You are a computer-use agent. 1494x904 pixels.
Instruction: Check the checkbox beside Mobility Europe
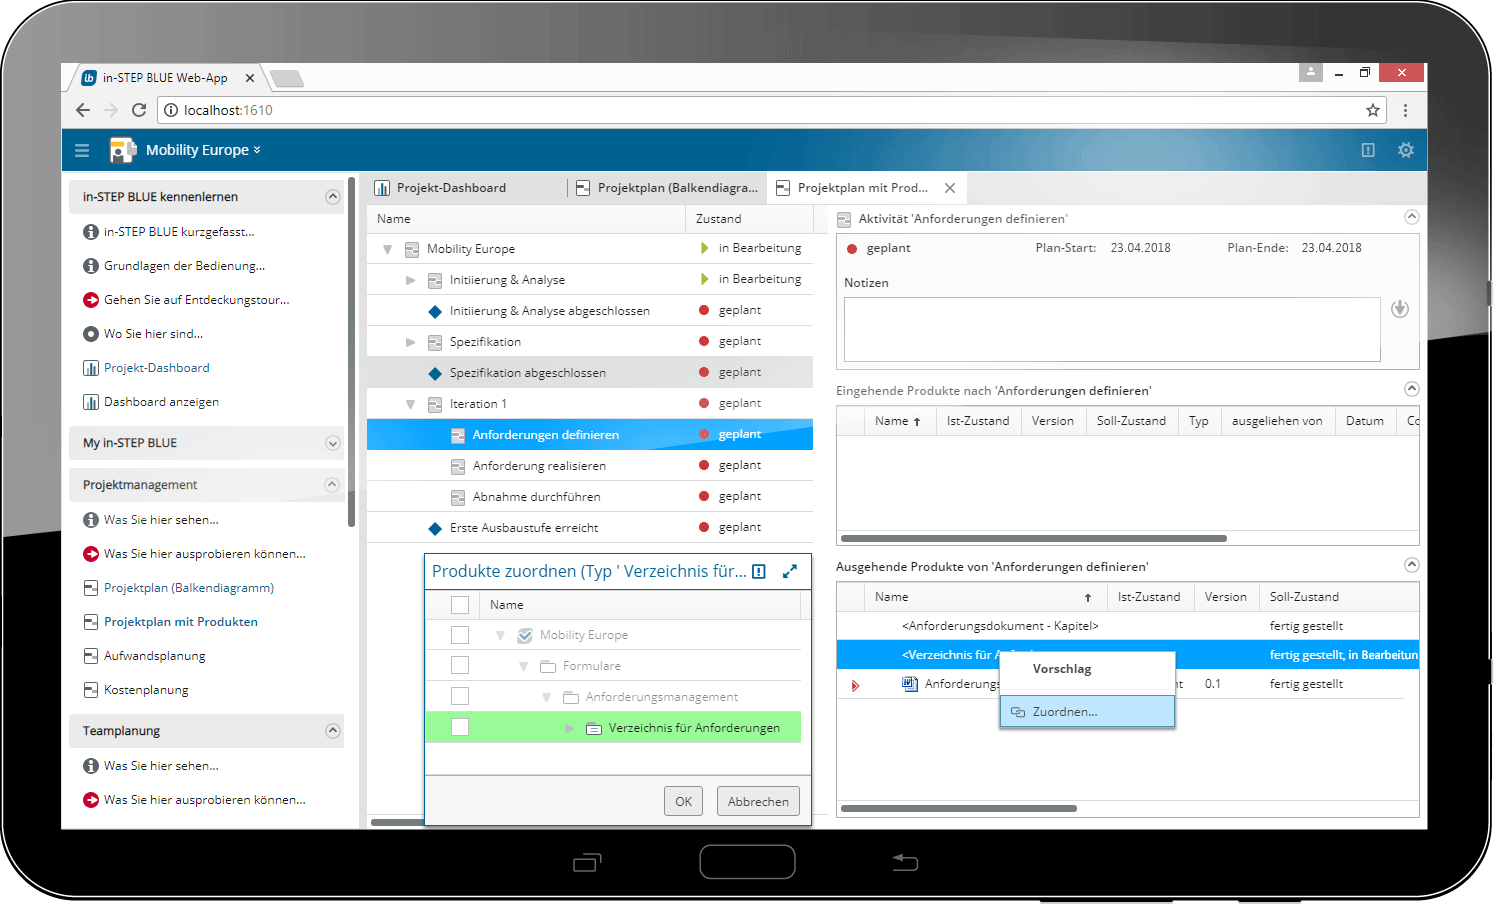click(x=459, y=634)
